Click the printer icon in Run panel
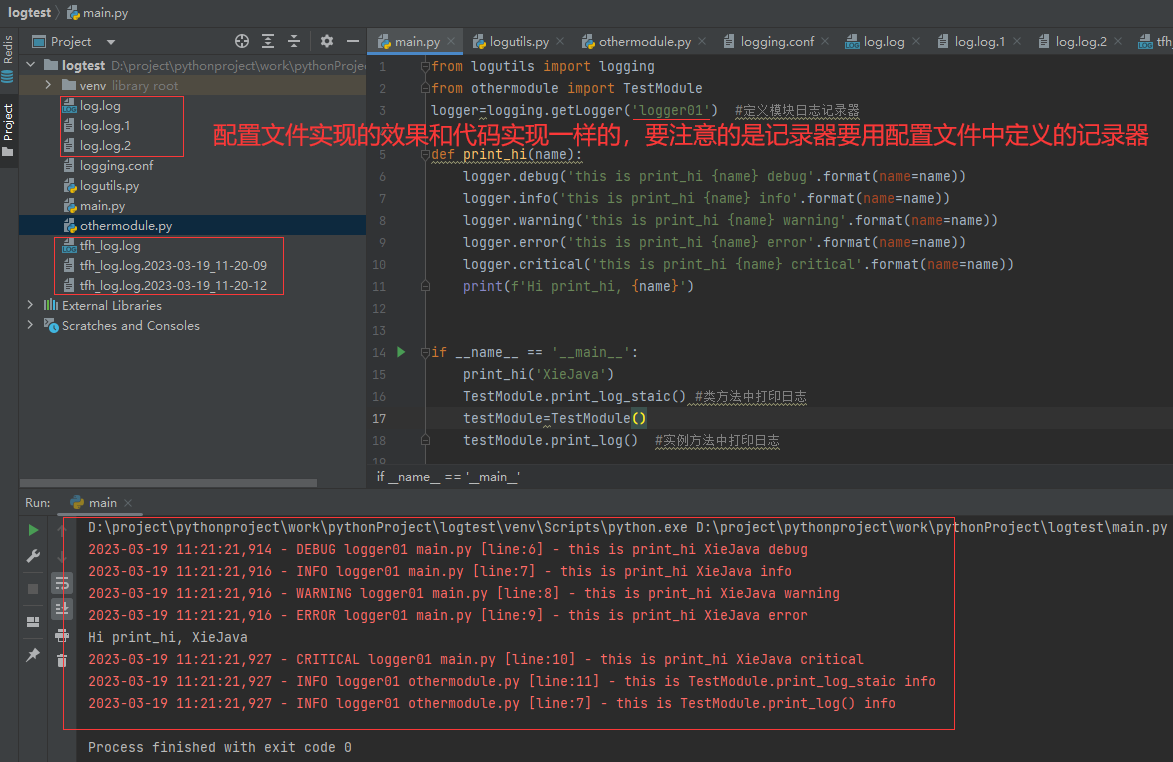The height and width of the screenshot is (762, 1173). point(62,634)
